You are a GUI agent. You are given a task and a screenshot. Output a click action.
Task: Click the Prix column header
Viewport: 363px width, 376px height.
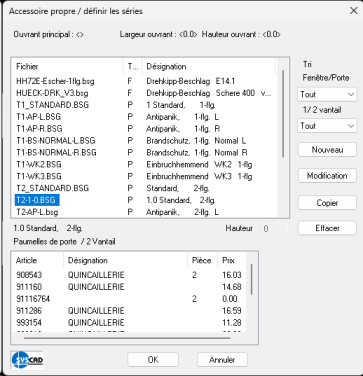click(x=232, y=260)
